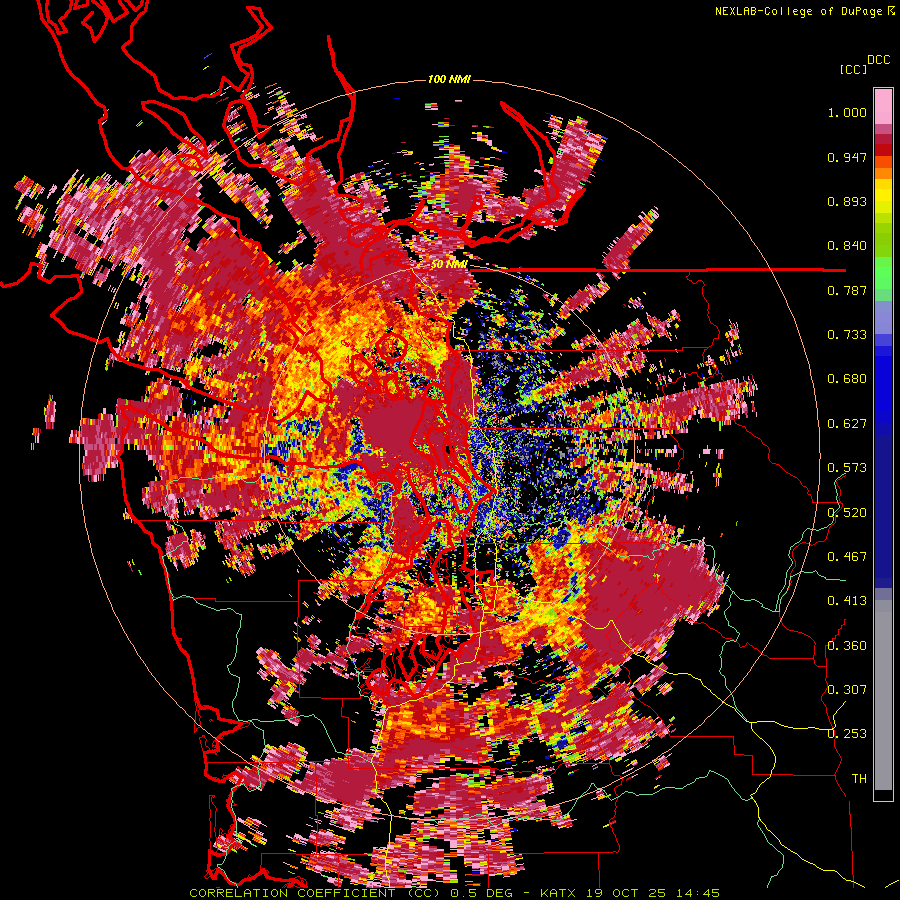Click the 0.307 legend value
Image resolution: width=900 pixels, height=900 pixels.
(847, 690)
